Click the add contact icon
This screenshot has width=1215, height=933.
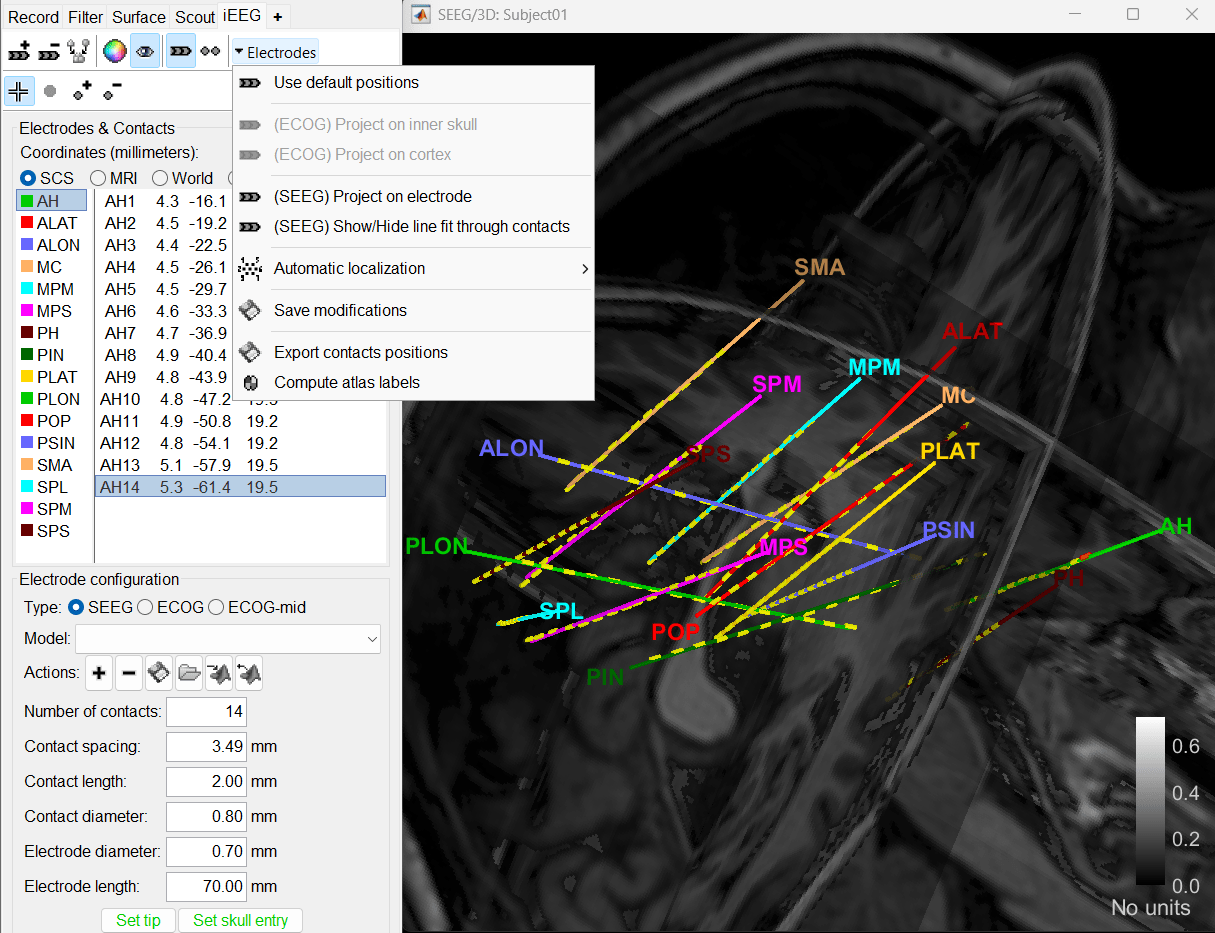82,91
